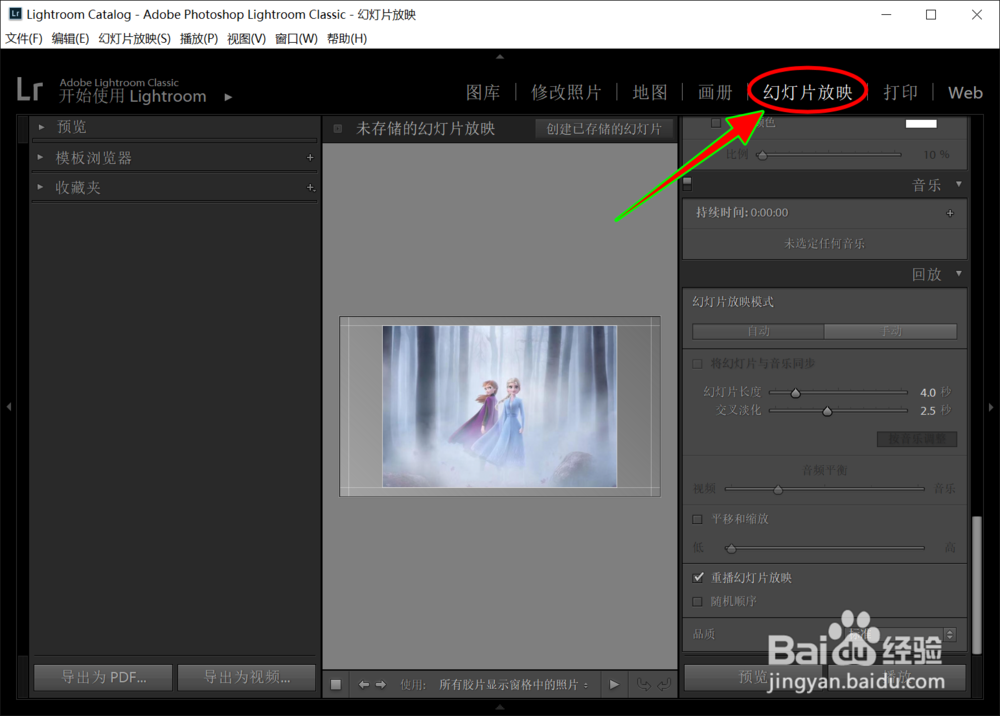Adjust audio balance slider
Image resolution: width=1000 pixels, height=716 pixels.
coord(778,490)
